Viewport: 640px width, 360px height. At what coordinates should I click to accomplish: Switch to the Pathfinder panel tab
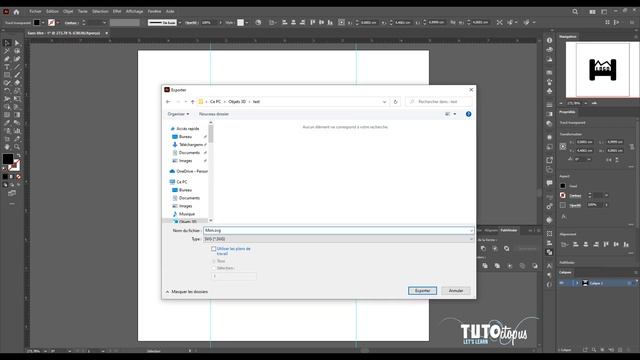click(509, 231)
